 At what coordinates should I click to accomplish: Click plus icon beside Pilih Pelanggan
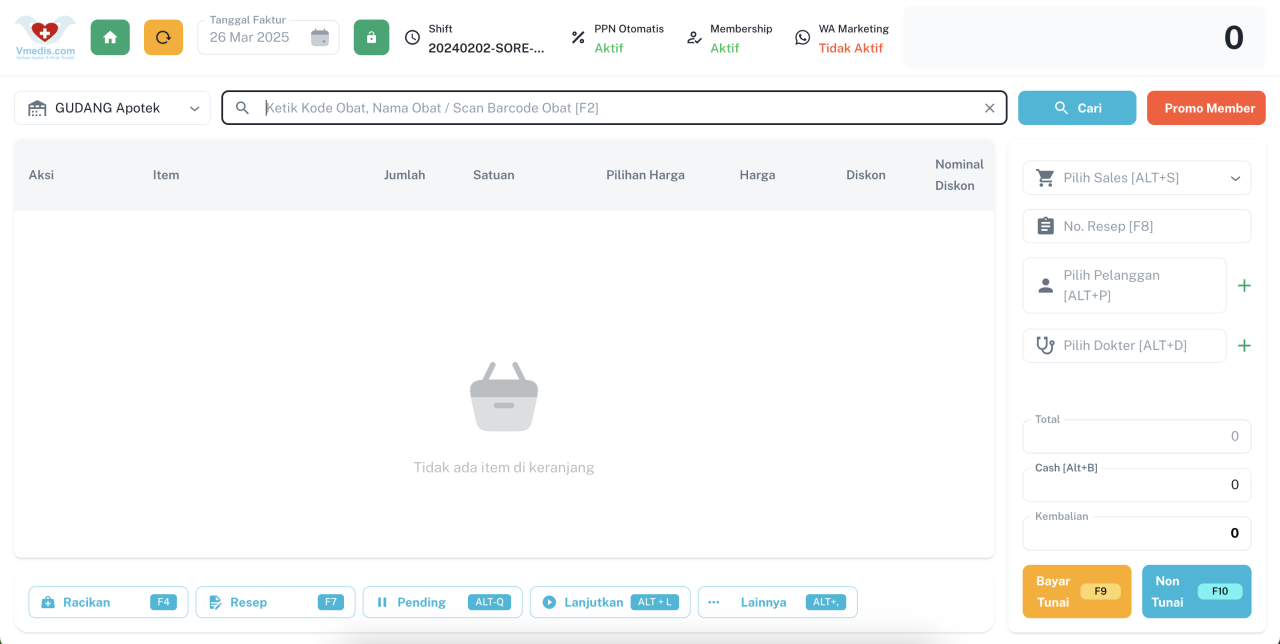pyautogui.click(x=1244, y=286)
